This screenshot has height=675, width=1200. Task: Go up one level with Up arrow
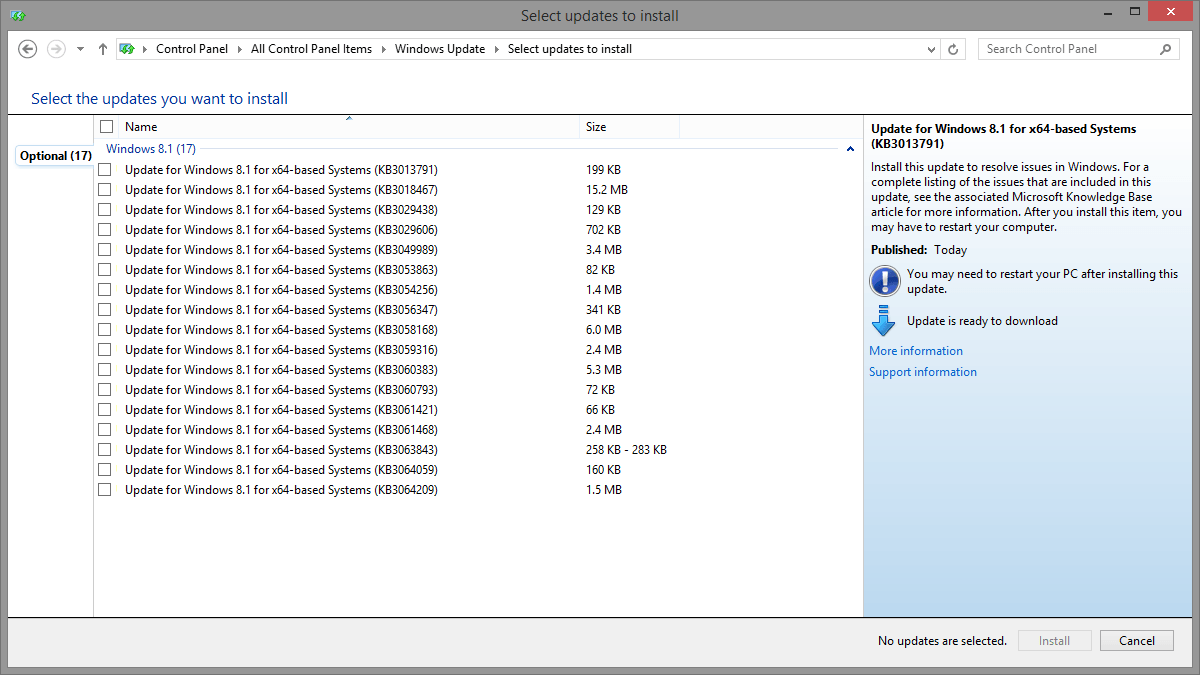tap(103, 49)
